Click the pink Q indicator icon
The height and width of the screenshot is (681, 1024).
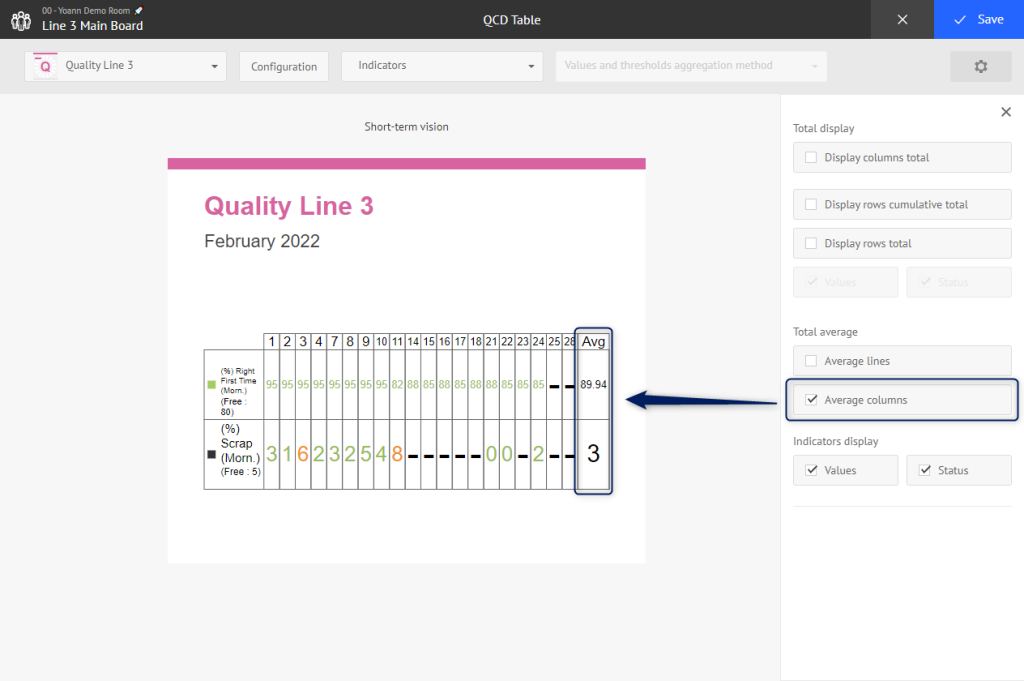42,66
